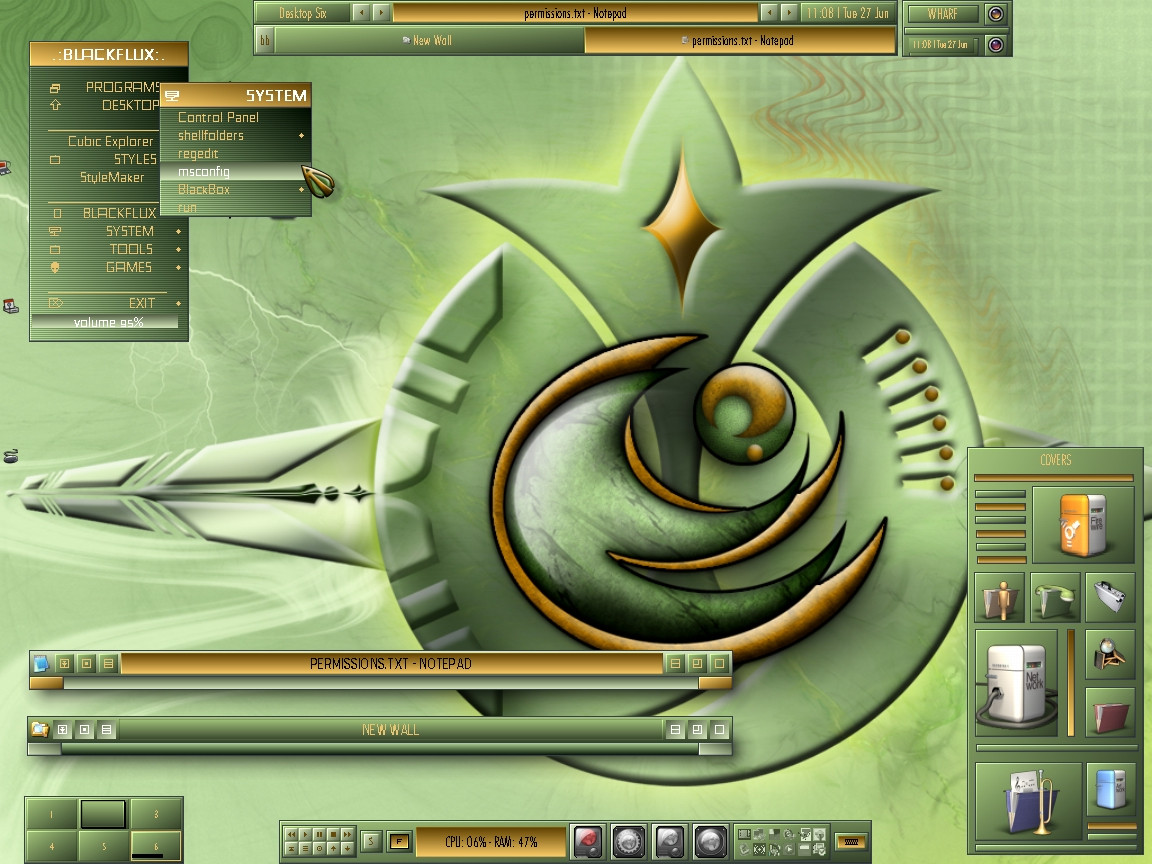
Task: Toggle the F button beside CPU readout
Action: click(x=400, y=841)
